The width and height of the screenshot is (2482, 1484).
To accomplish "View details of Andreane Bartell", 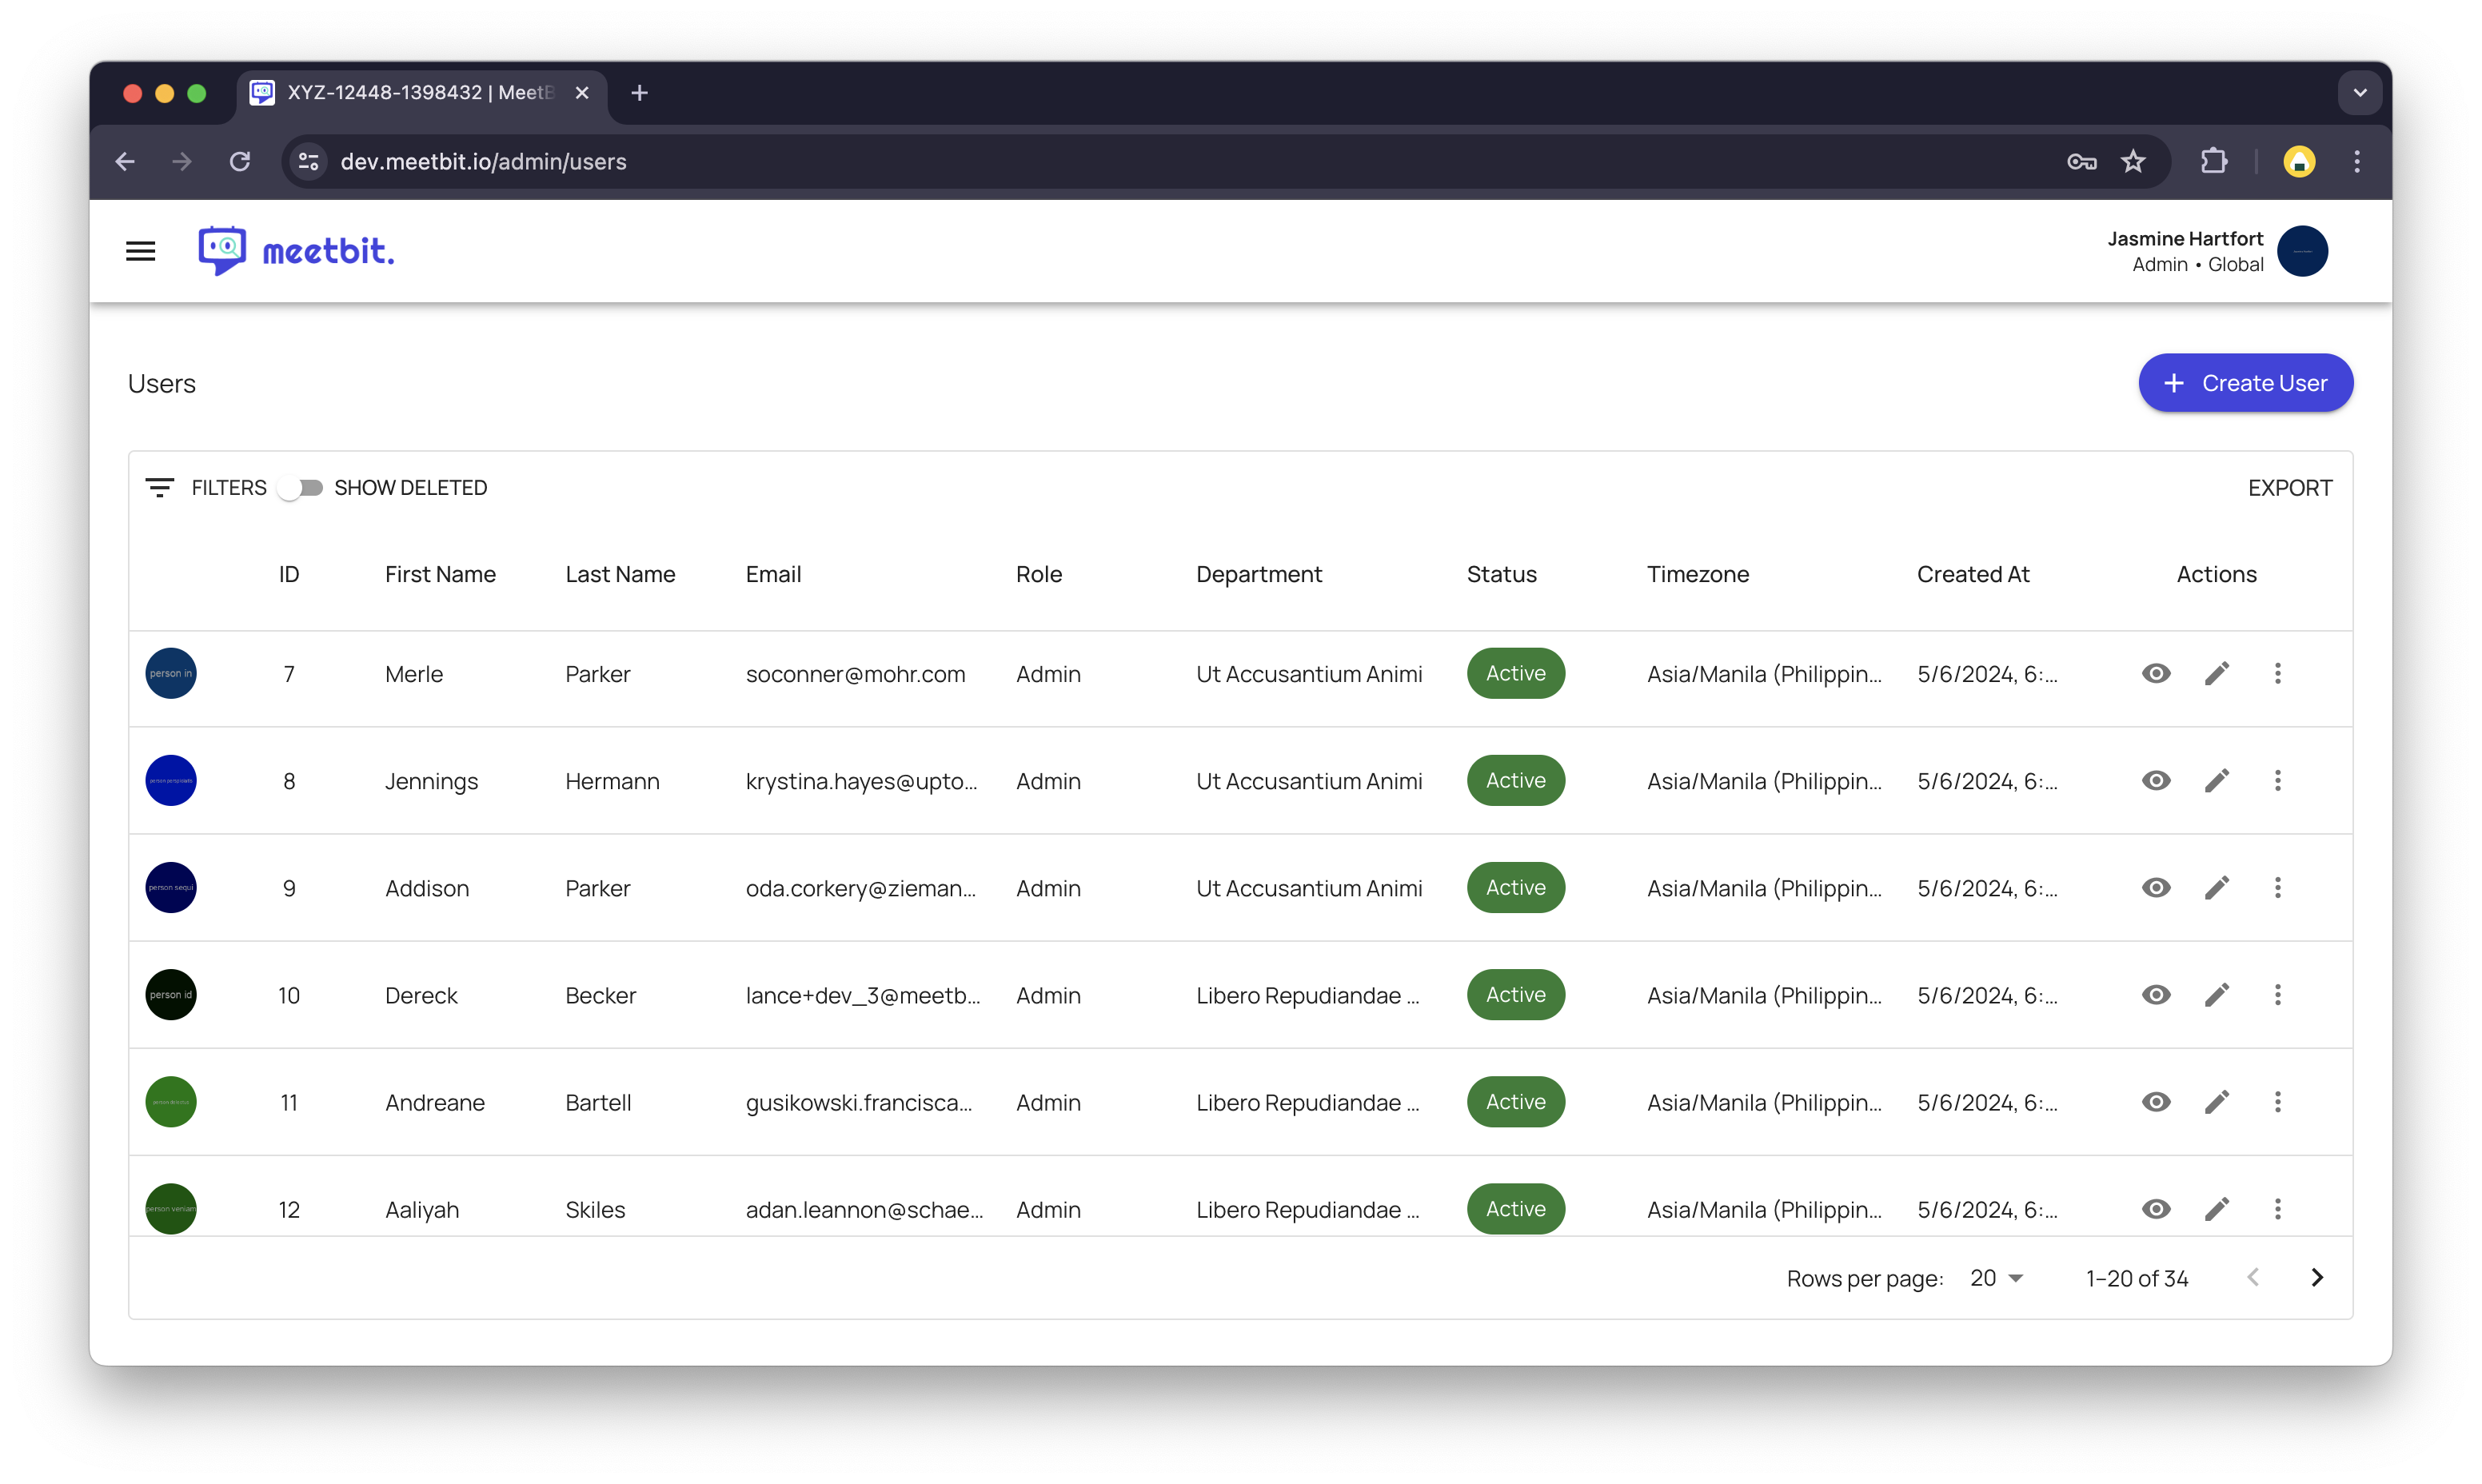I will point(2156,1101).
